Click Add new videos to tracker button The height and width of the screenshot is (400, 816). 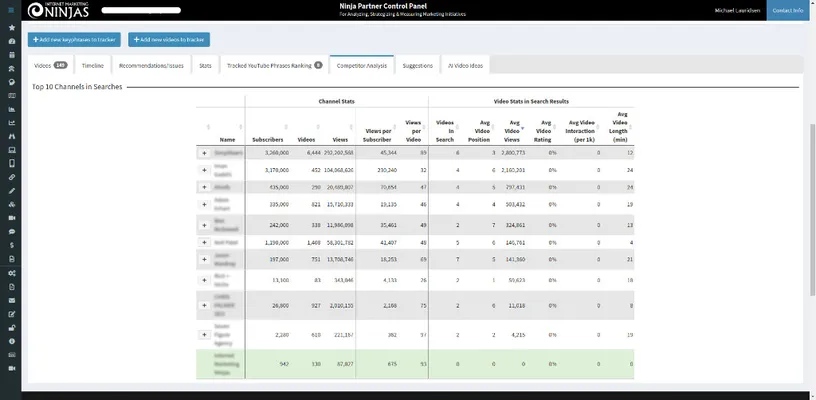pyautogui.click(x=168, y=40)
